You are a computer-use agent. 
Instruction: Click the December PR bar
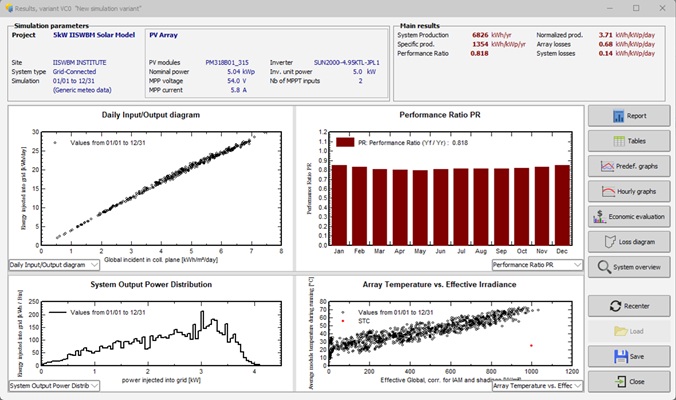562,205
